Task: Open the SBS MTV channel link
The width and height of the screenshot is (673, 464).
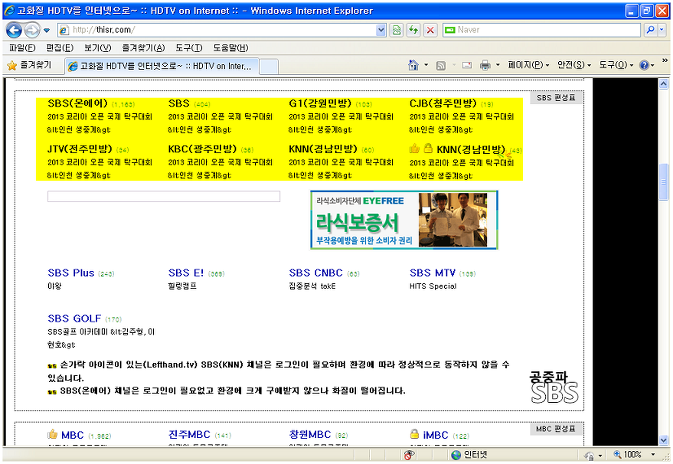Action: point(433,273)
